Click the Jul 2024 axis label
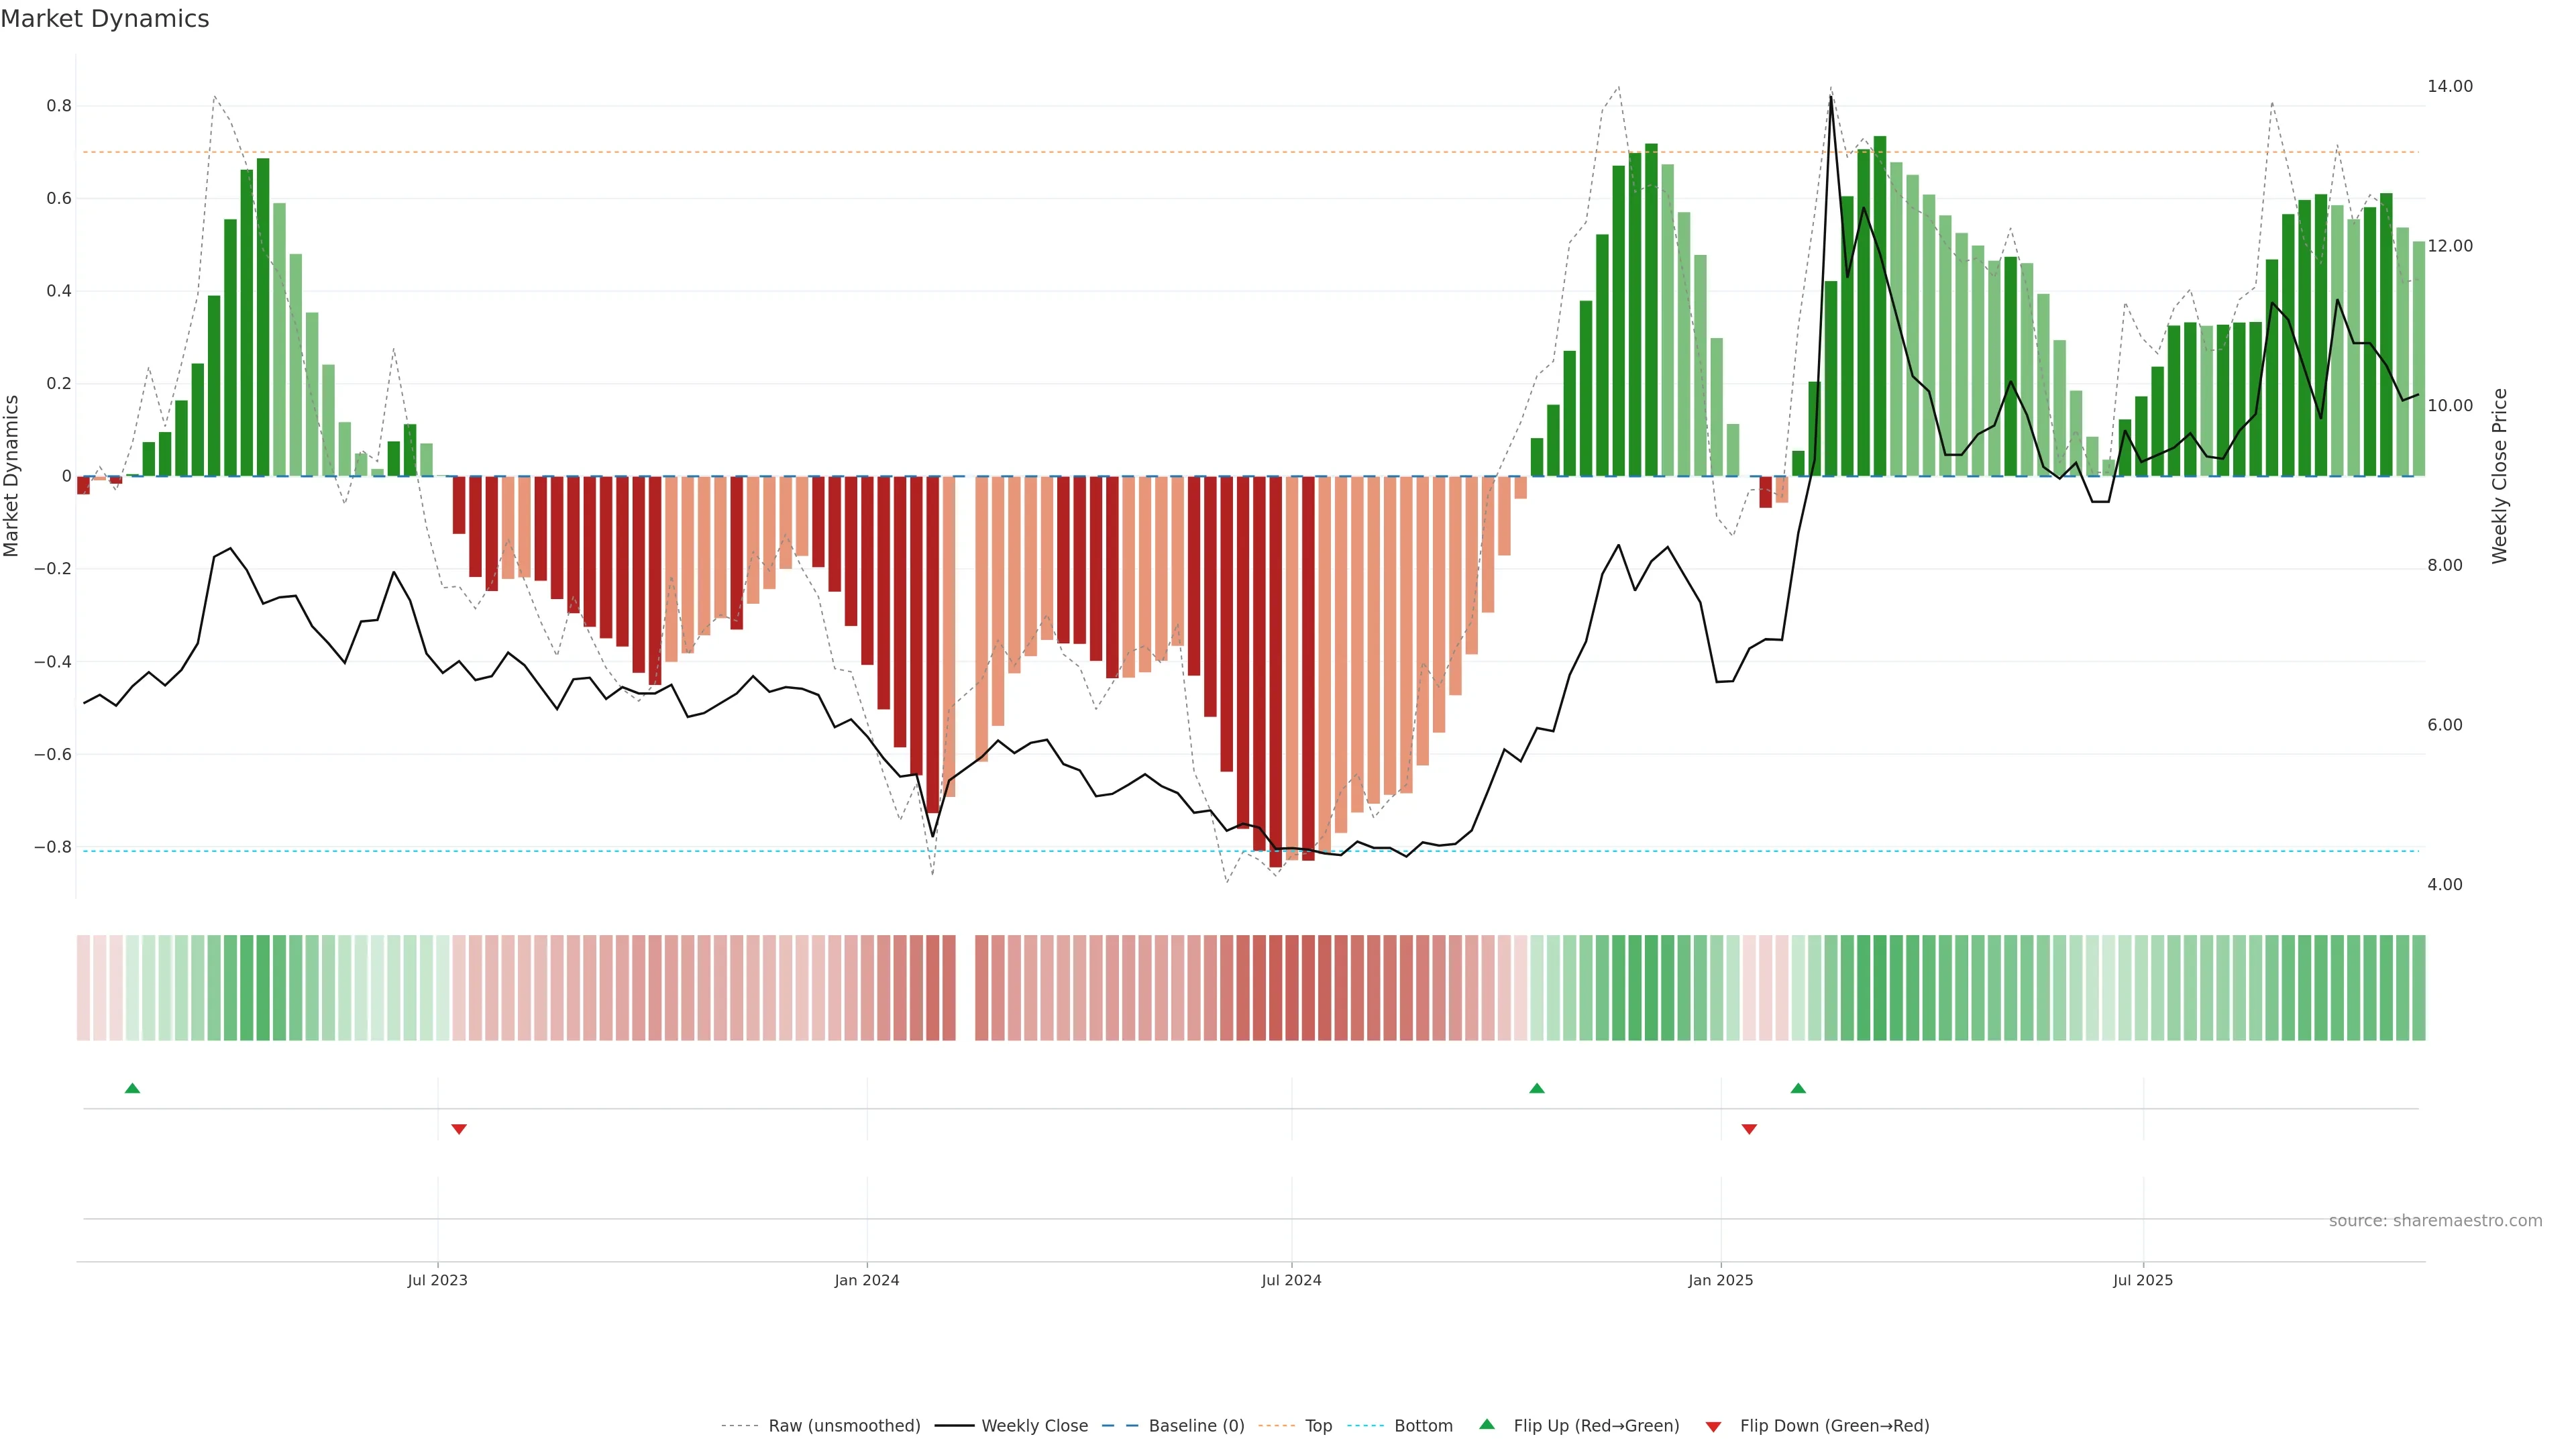The height and width of the screenshot is (1449, 2576). [1291, 1280]
